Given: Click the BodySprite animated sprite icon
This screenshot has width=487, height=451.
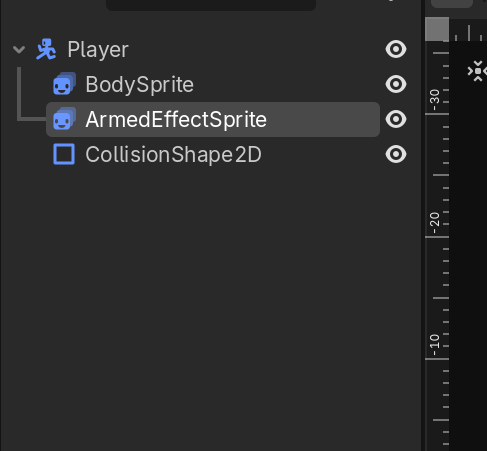Looking at the screenshot, I should click(x=64, y=84).
